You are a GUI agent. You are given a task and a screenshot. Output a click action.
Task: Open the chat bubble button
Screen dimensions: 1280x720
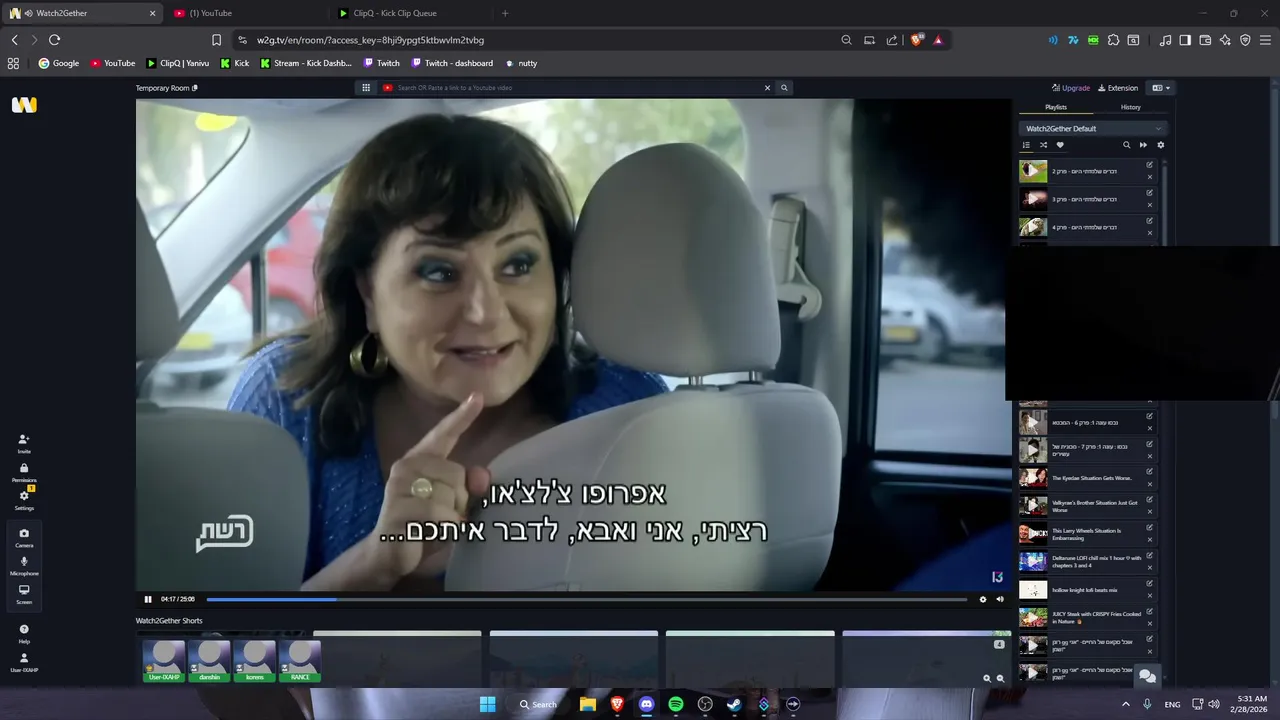point(1147,676)
